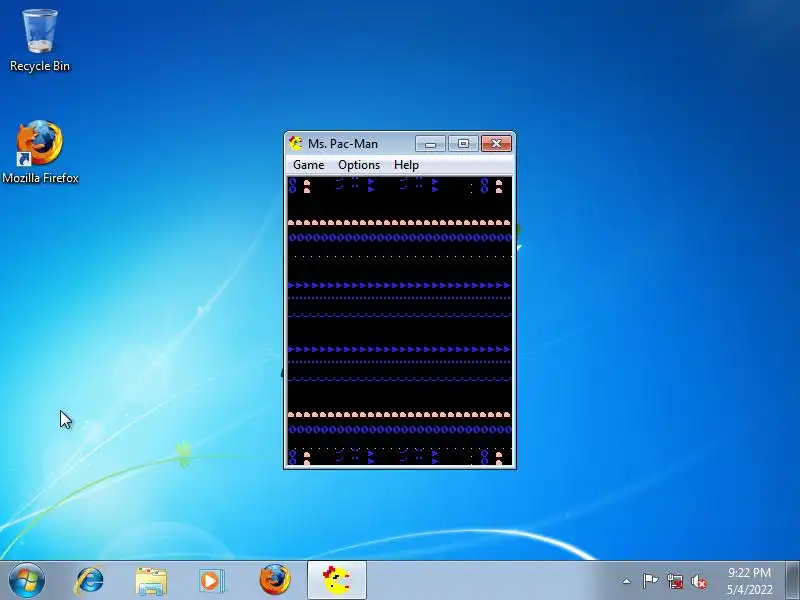
Task: Select the Mozilla Firefox desktop shortcut
Action: [40, 152]
